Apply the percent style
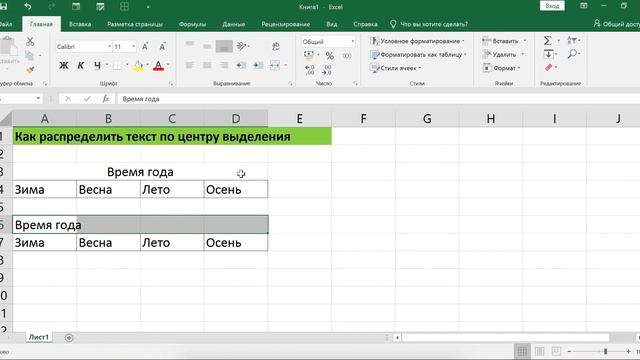The image size is (640, 360). point(329,56)
